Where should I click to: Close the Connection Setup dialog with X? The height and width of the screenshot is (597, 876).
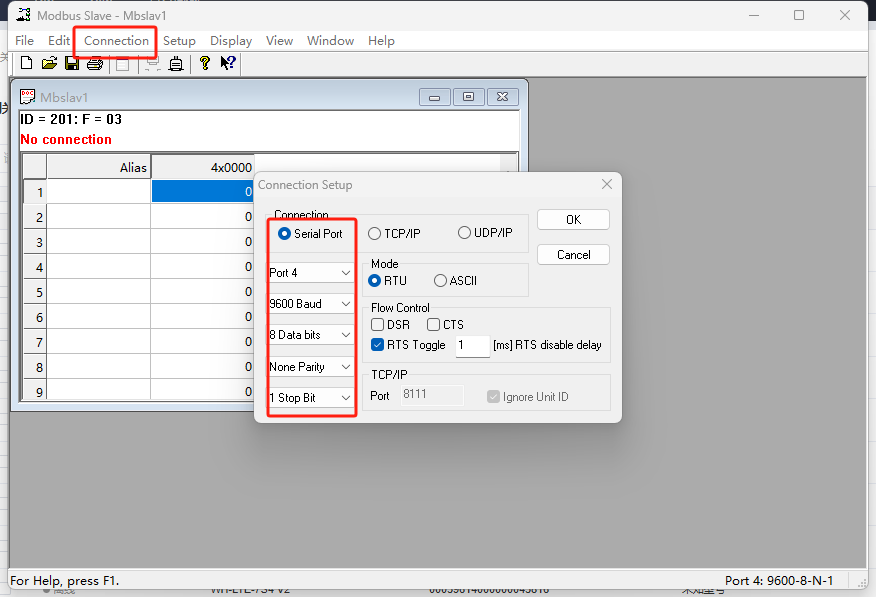606,185
